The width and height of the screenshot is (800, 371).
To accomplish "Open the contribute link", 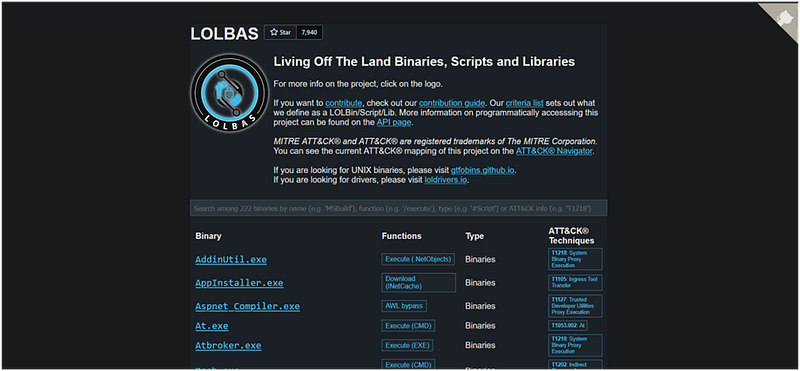I will point(343,103).
